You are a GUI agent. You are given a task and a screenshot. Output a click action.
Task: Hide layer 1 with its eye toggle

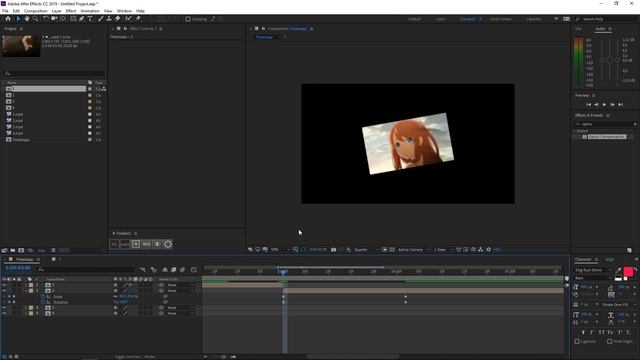click(x=4, y=285)
